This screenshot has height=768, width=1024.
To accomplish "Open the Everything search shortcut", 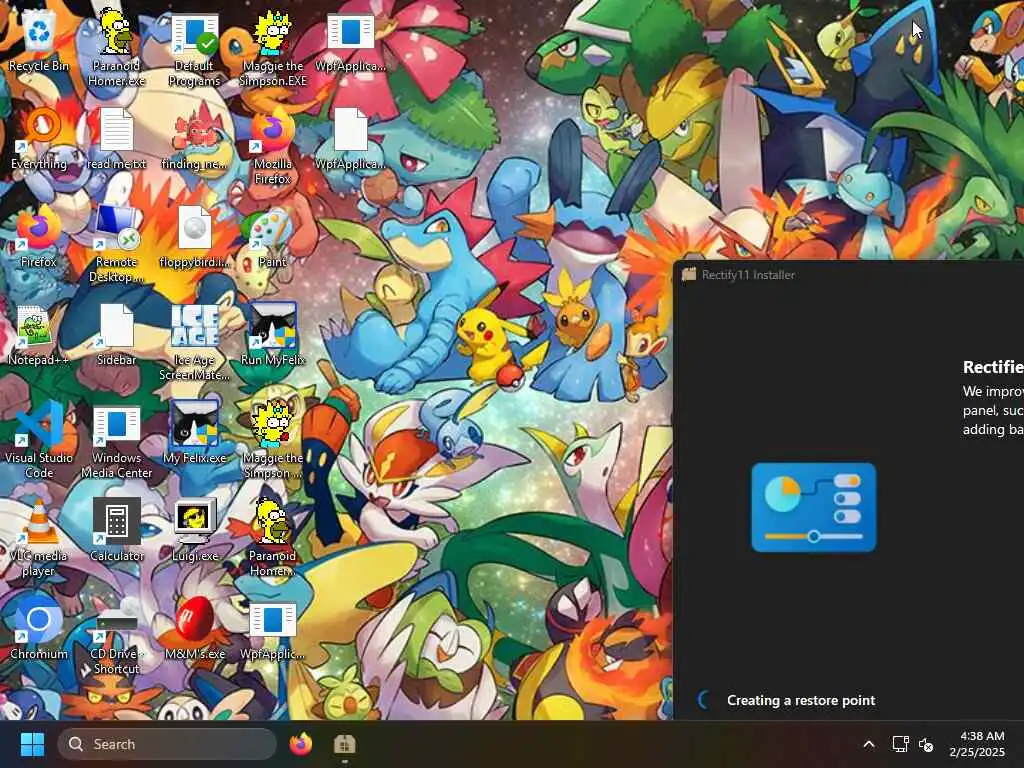I will (x=39, y=139).
